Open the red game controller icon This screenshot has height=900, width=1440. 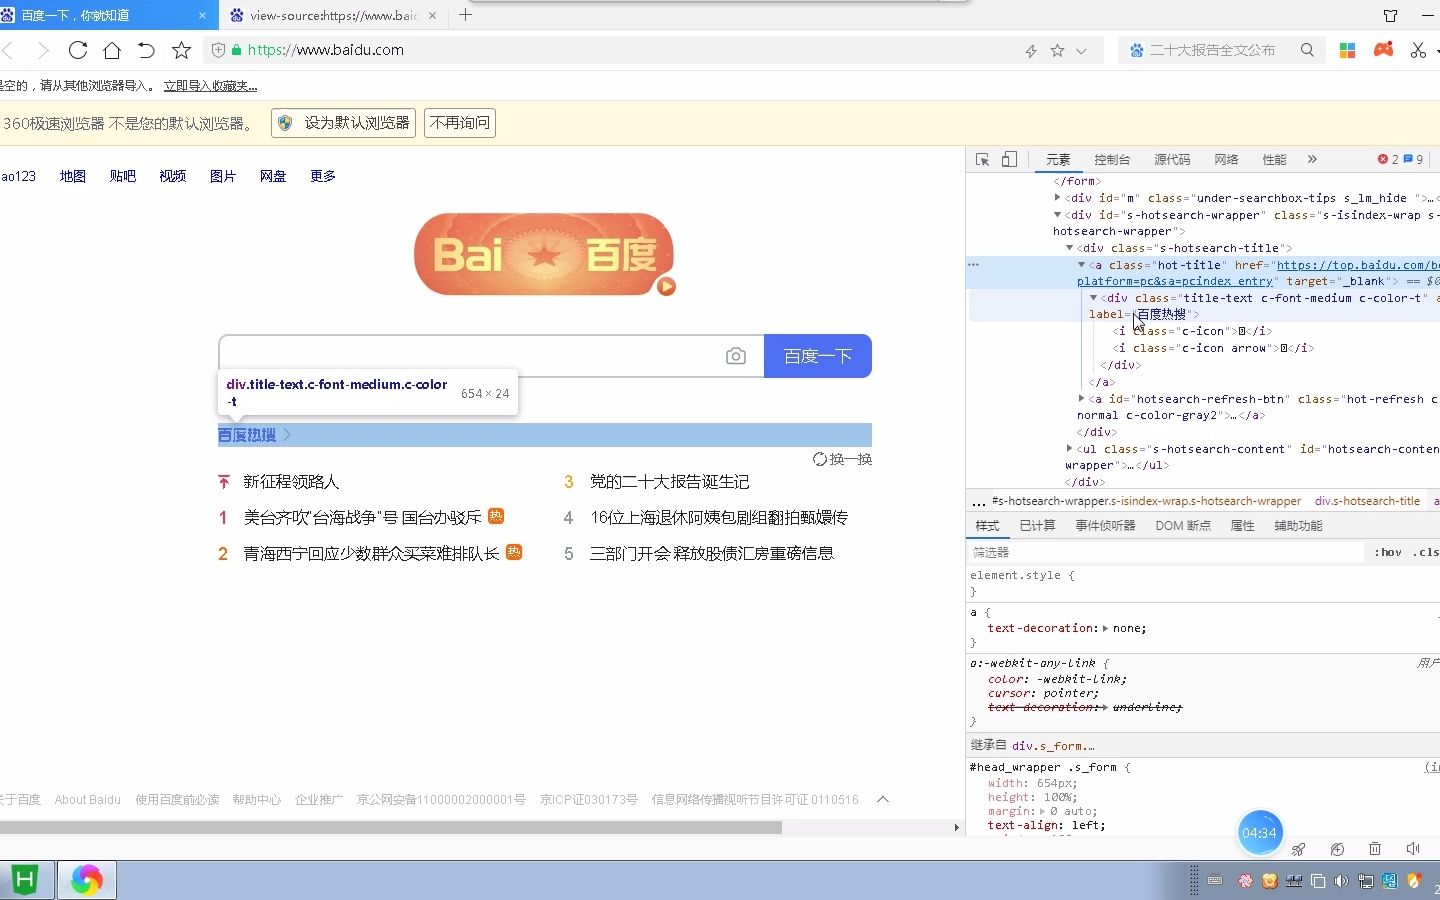(1384, 49)
